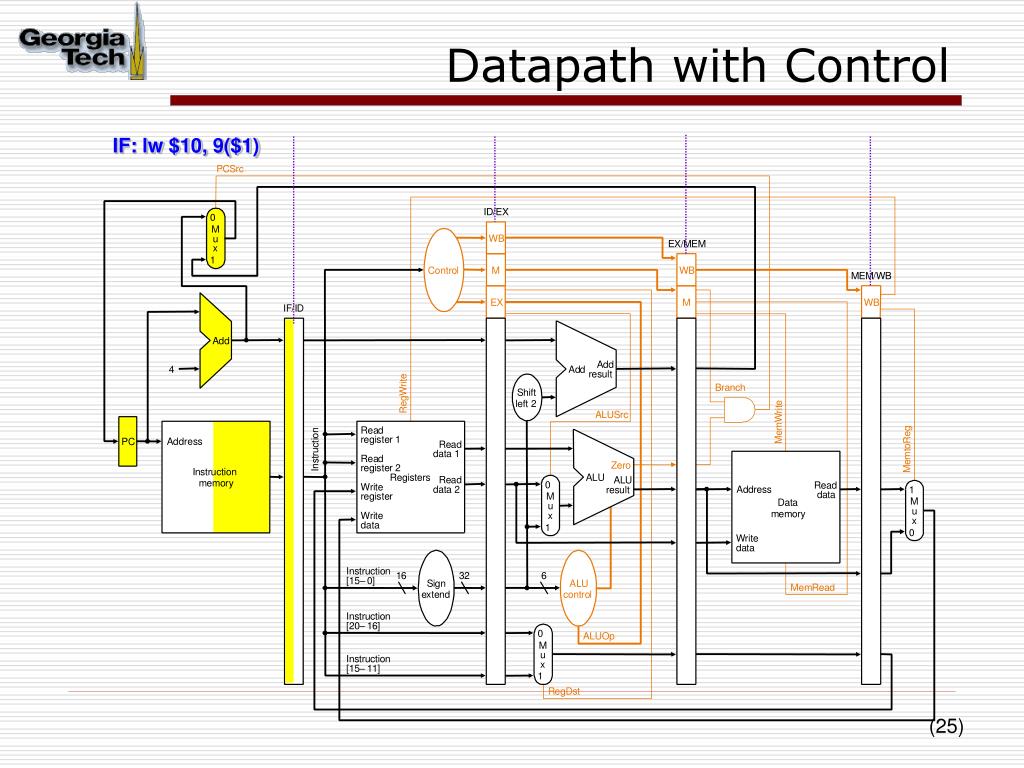Click 'Address' port of Data memory
This screenshot has width=1024, height=768.
click(x=754, y=489)
